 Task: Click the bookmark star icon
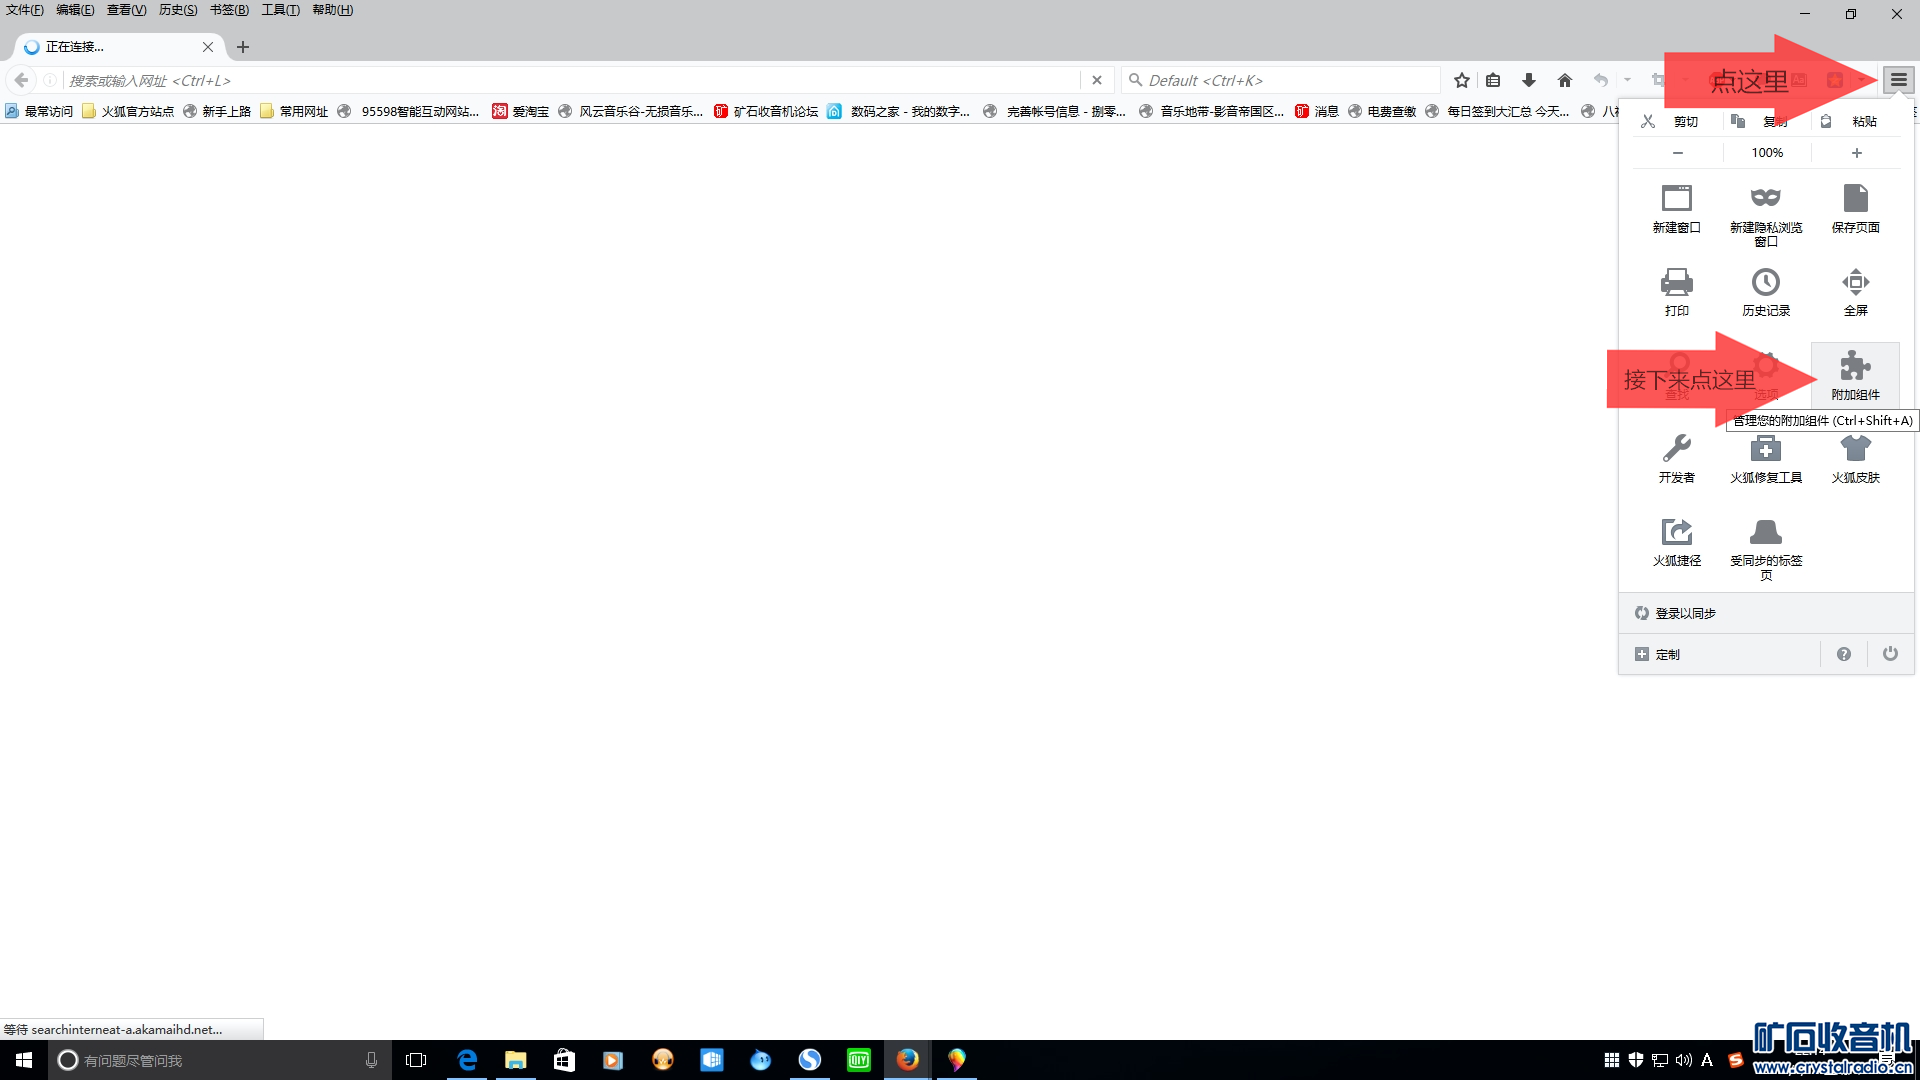coord(1461,80)
